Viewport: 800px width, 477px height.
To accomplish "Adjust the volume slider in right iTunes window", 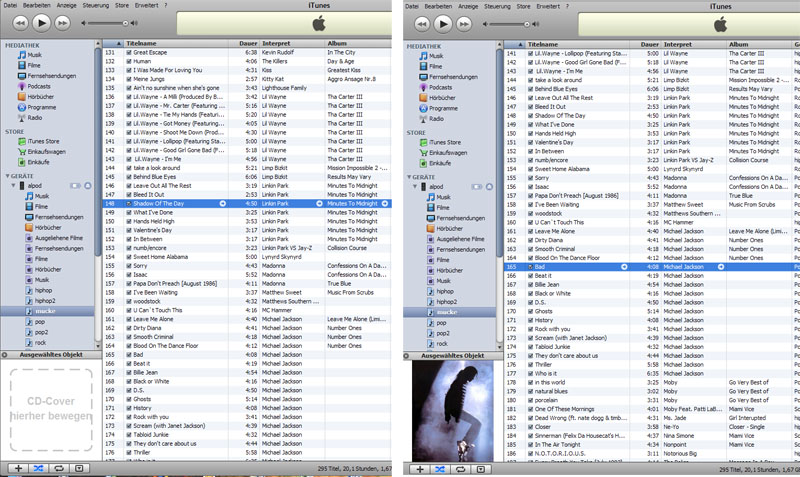I will pyautogui.click(x=527, y=24).
